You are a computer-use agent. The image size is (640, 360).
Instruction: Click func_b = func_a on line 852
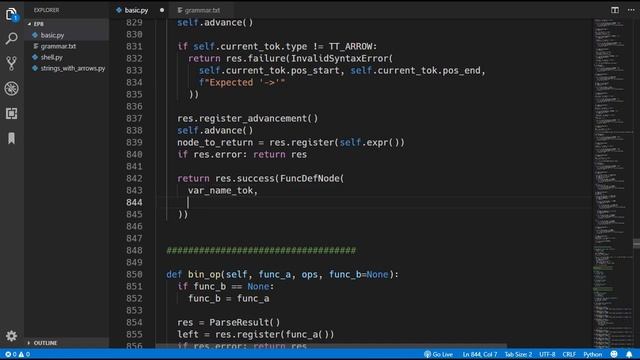[x=229, y=298]
